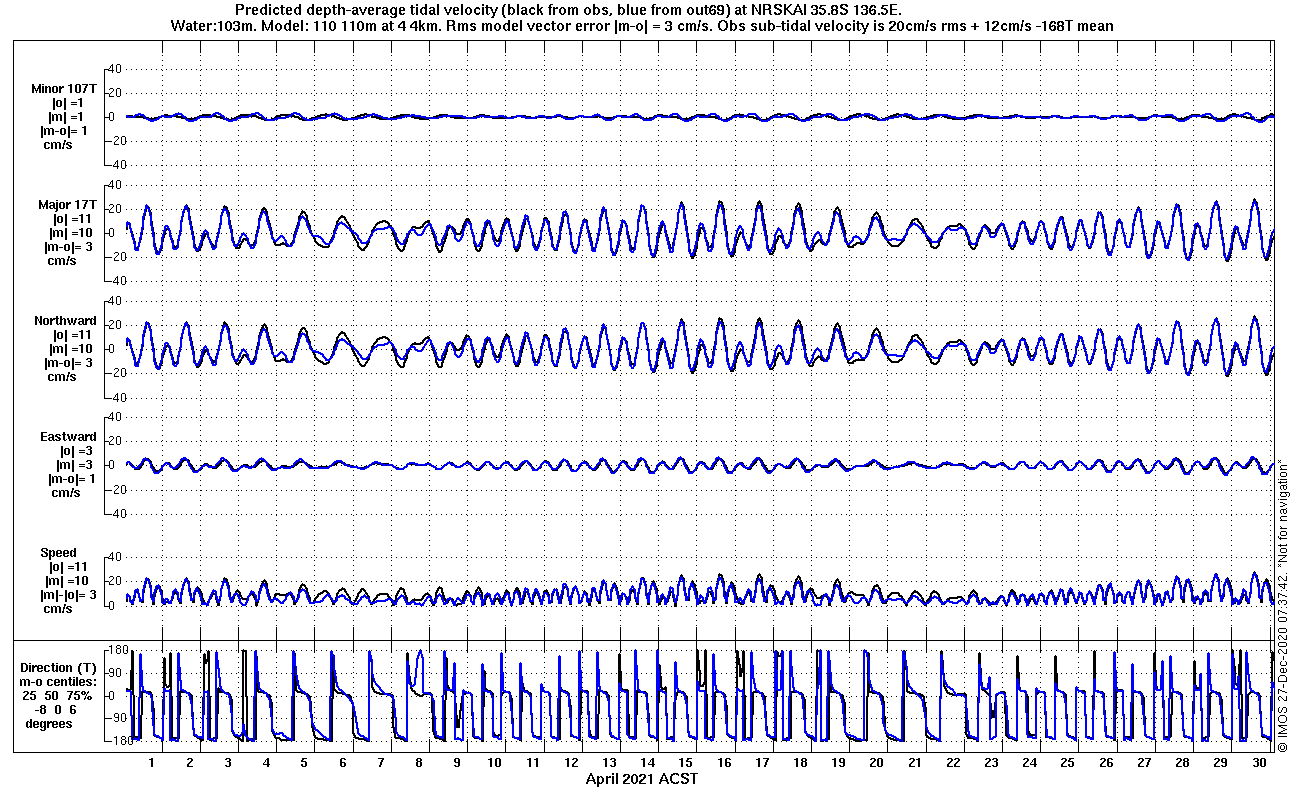The height and width of the screenshot is (800, 1300).
Task: Click day '18' on the date axis
Action: [800, 763]
